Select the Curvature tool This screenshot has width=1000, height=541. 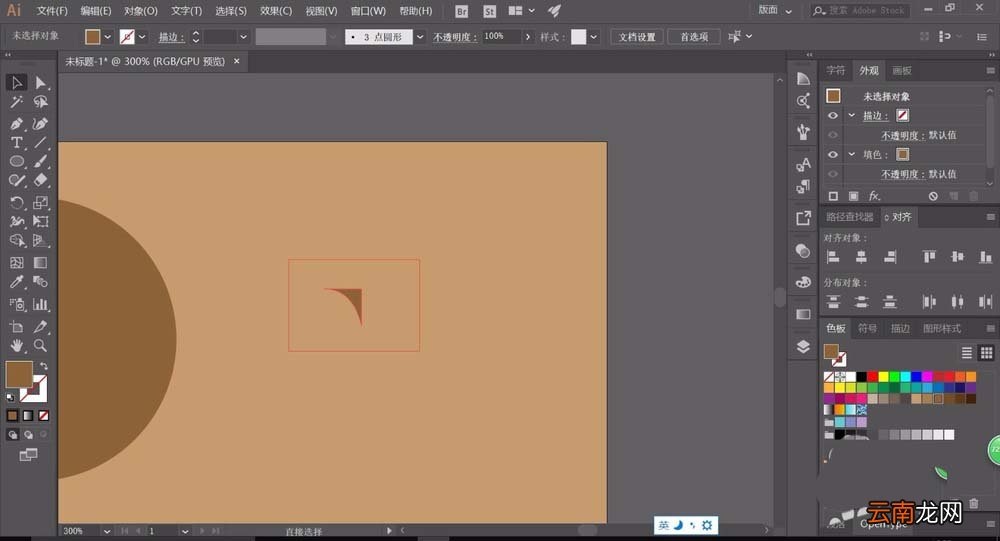click(x=40, y=123)
